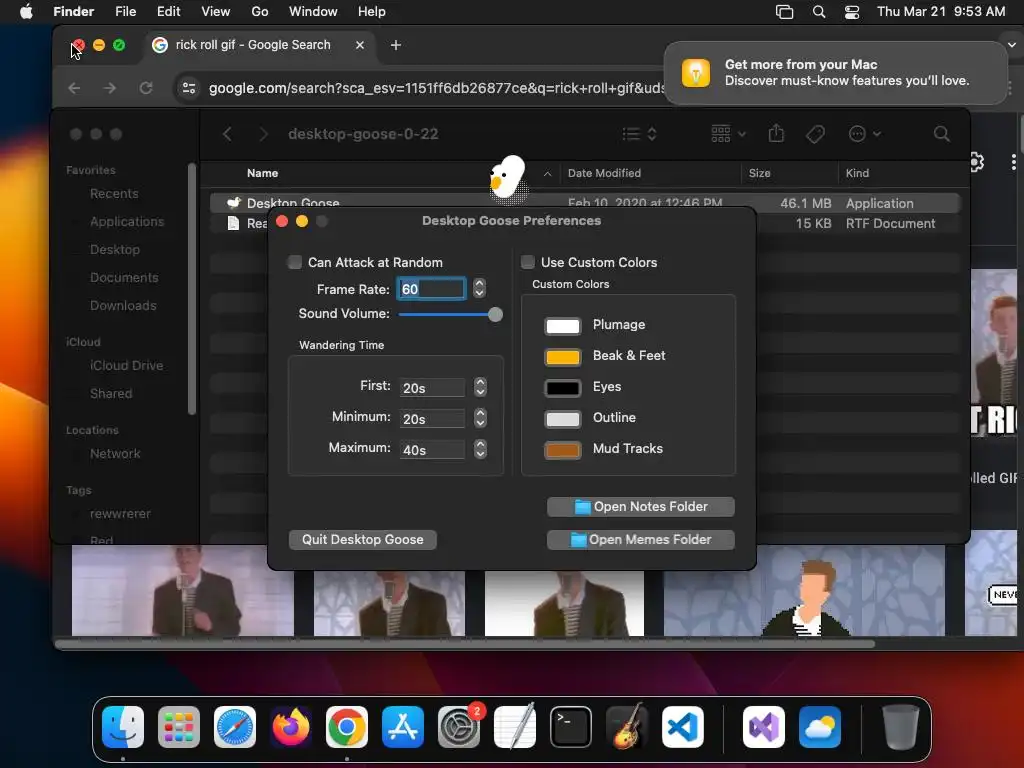
Task: Click the site info icon in address bar
Action: tap(189, 88)
